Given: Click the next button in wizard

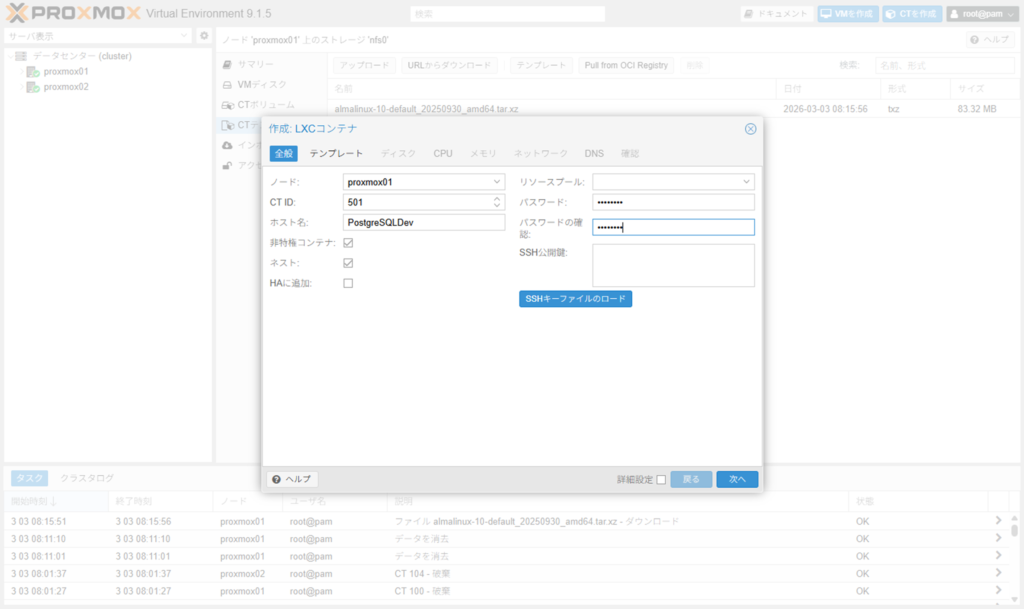Looking at the screenshot, I should [x=737, y=480].
